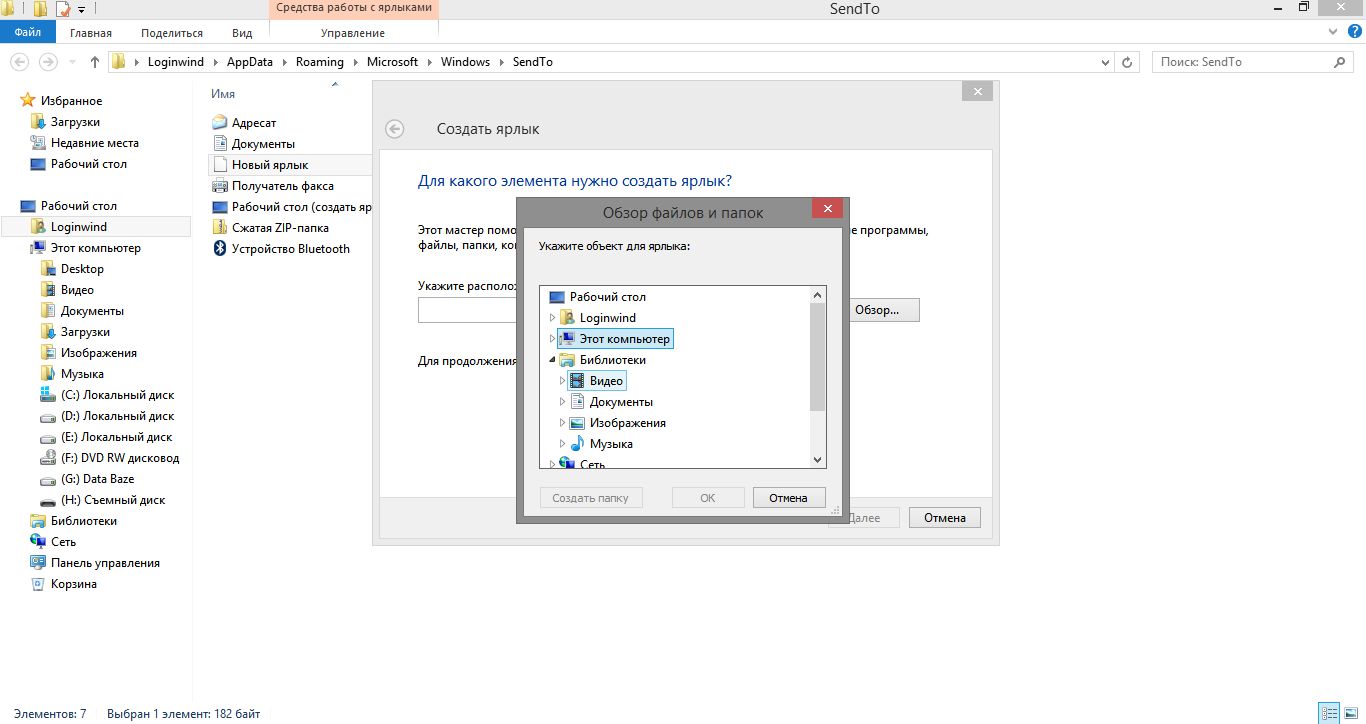This screenshot has height=724, width=1366.
Task: Expand the Images library in browse tree
Action: coord(562,423)
